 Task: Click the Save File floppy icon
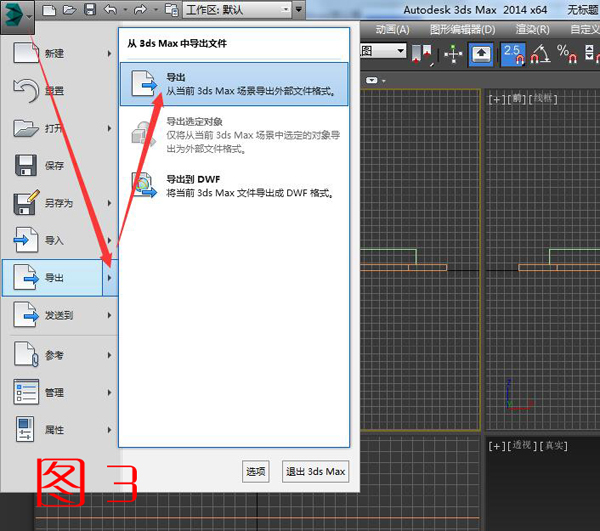tap(90, 10)
